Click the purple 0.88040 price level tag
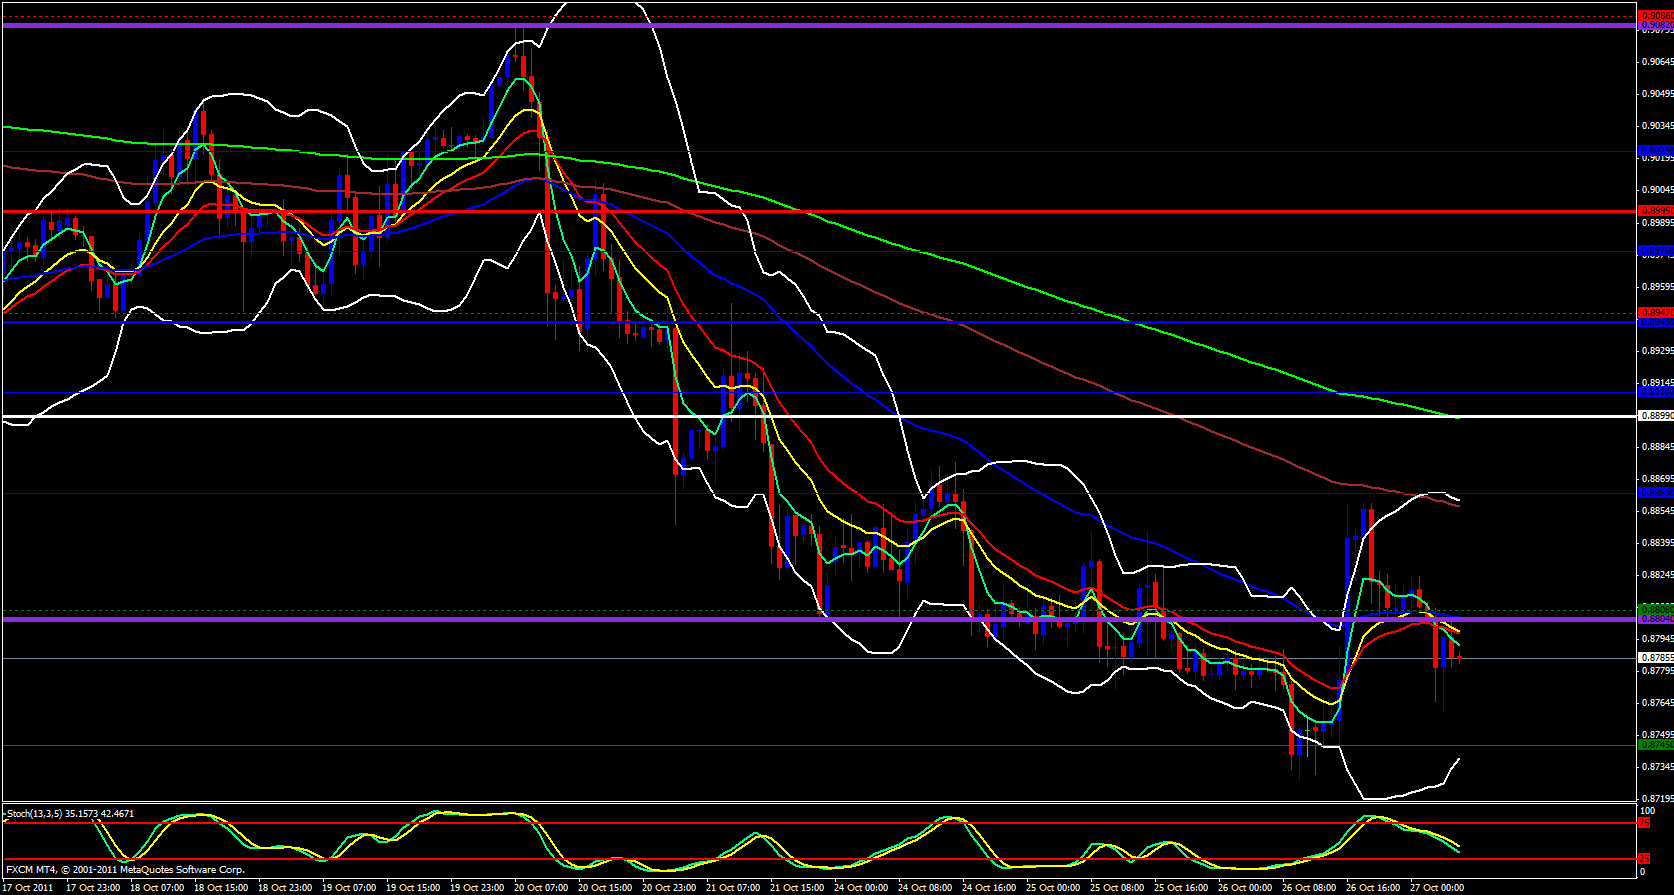The height and width of the screenshot is (895, 1674). [1655, 619]
